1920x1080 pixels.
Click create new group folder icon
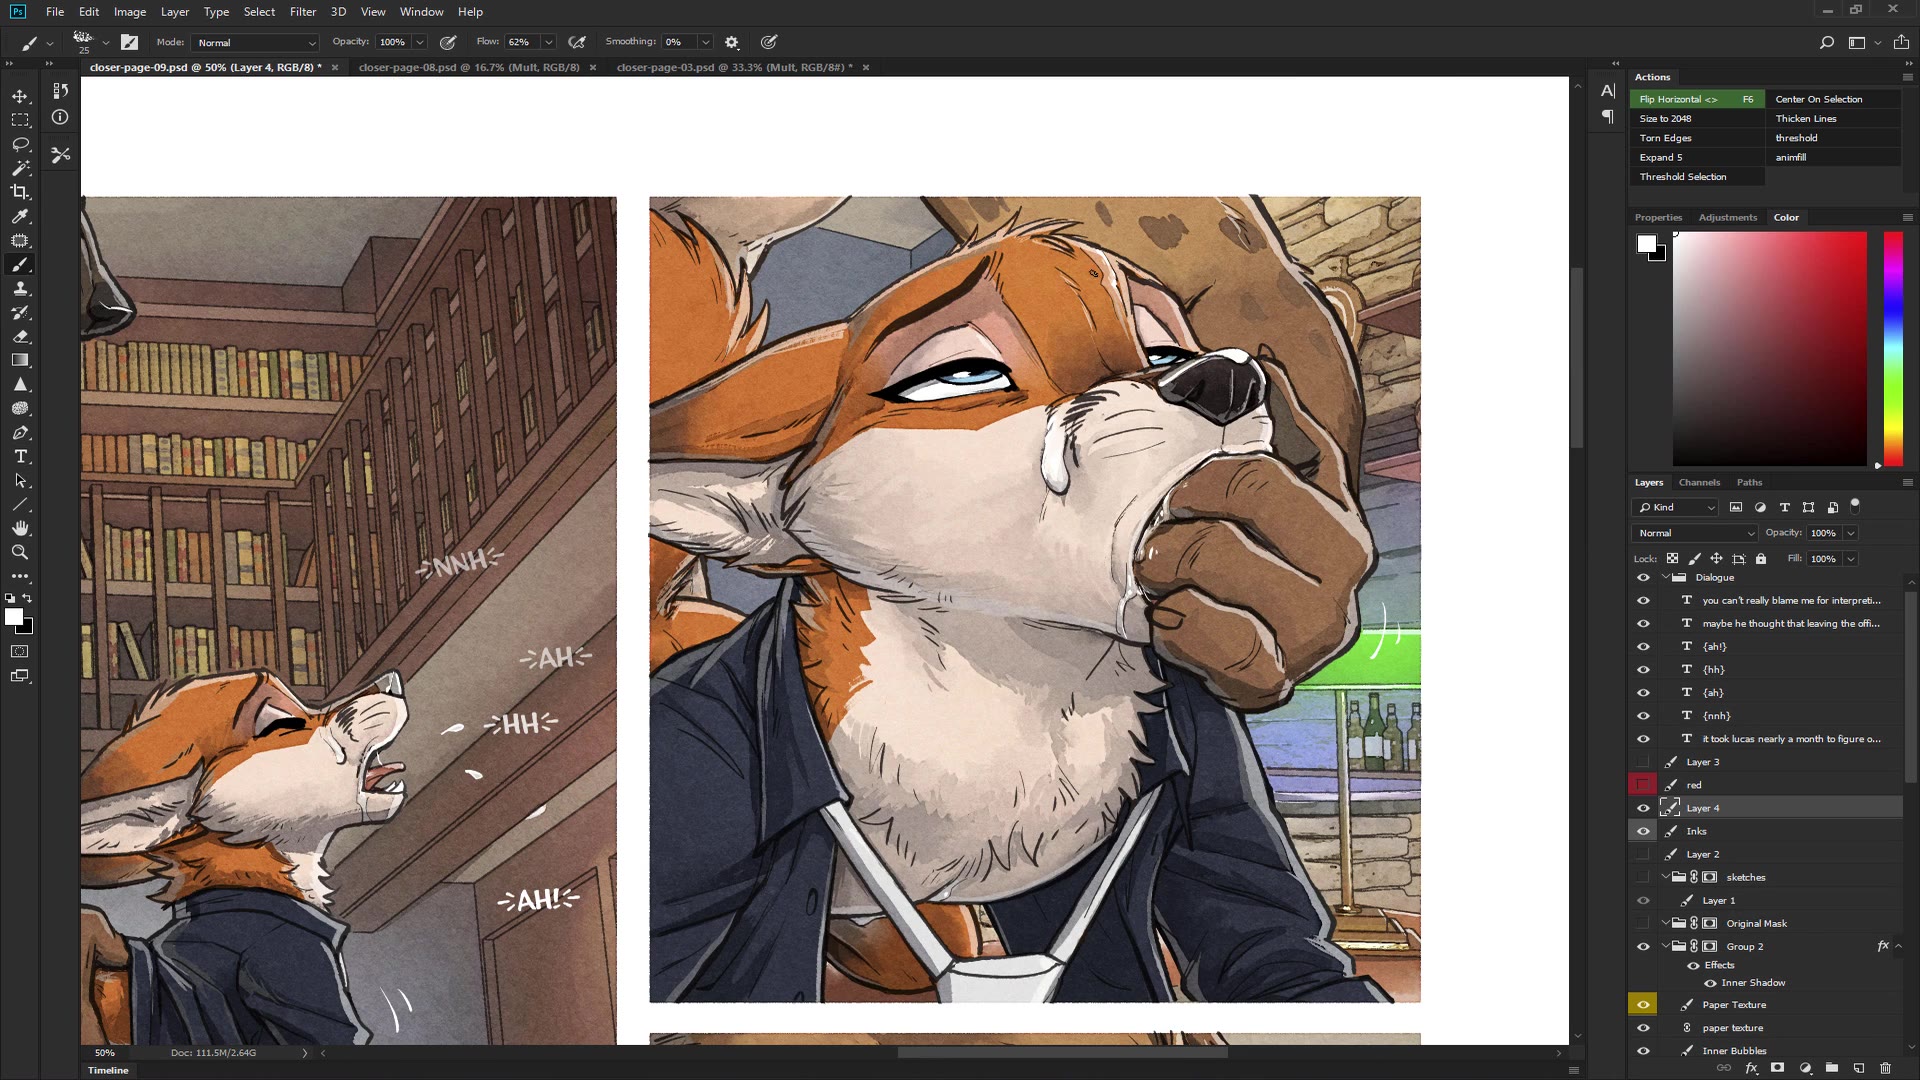[x=1832, y=1068]
